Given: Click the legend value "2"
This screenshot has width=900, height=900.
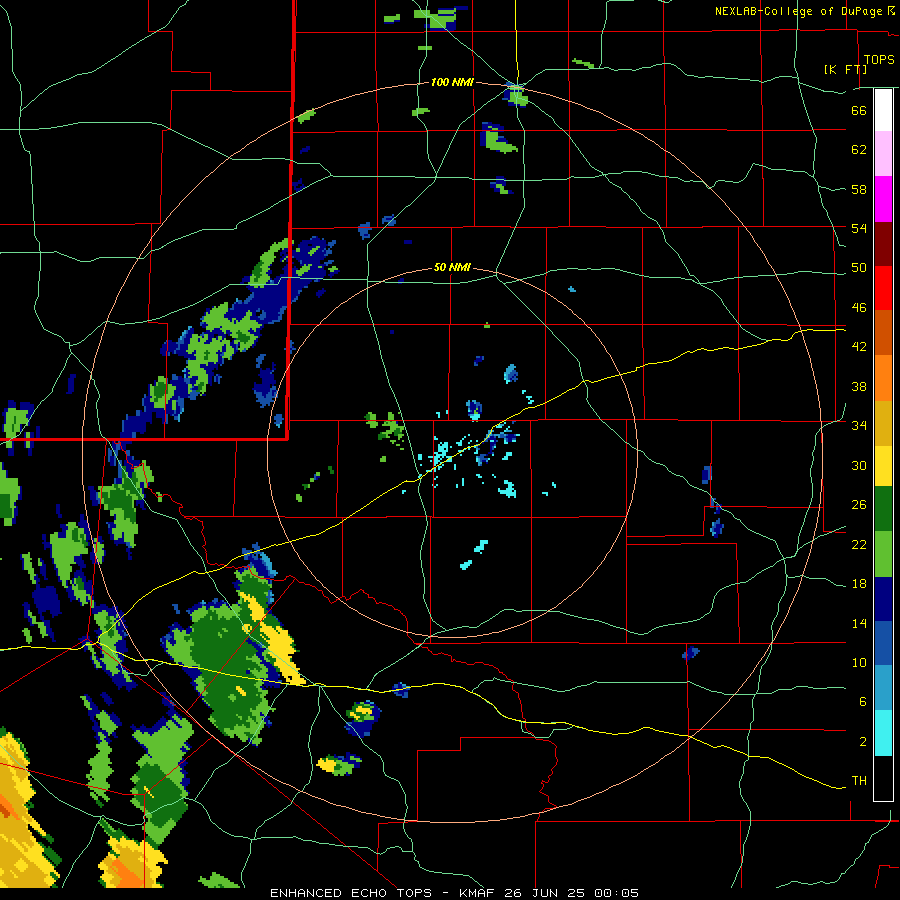Looking at the screenshot, I should point(863,742).
